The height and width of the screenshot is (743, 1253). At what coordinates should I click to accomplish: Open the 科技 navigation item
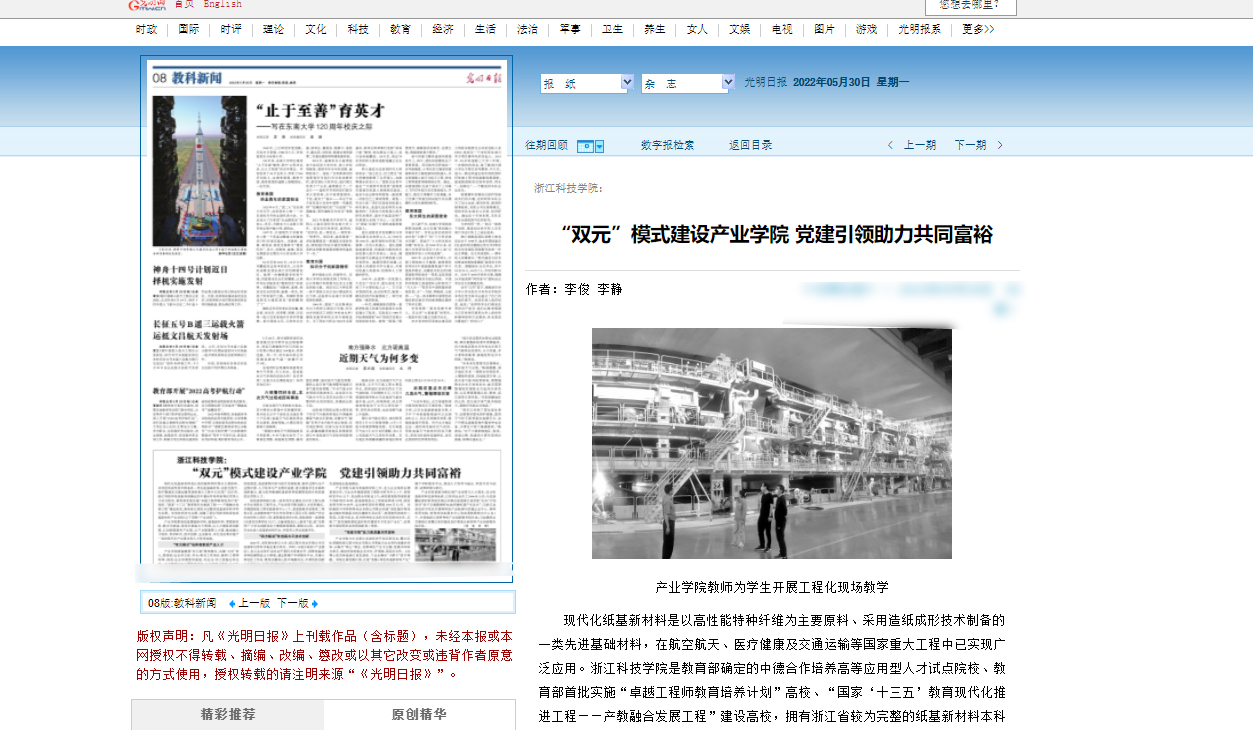[358, 30]
